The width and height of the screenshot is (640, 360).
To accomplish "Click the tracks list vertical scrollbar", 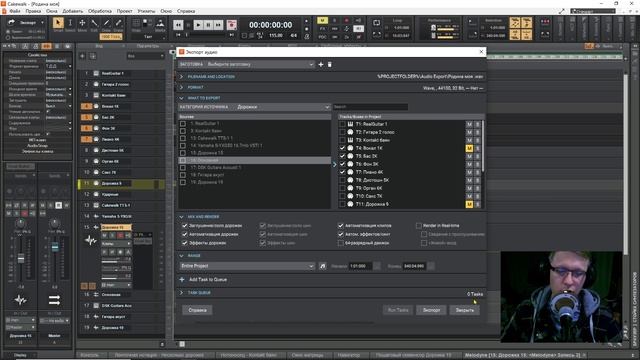I will [483, 146].
